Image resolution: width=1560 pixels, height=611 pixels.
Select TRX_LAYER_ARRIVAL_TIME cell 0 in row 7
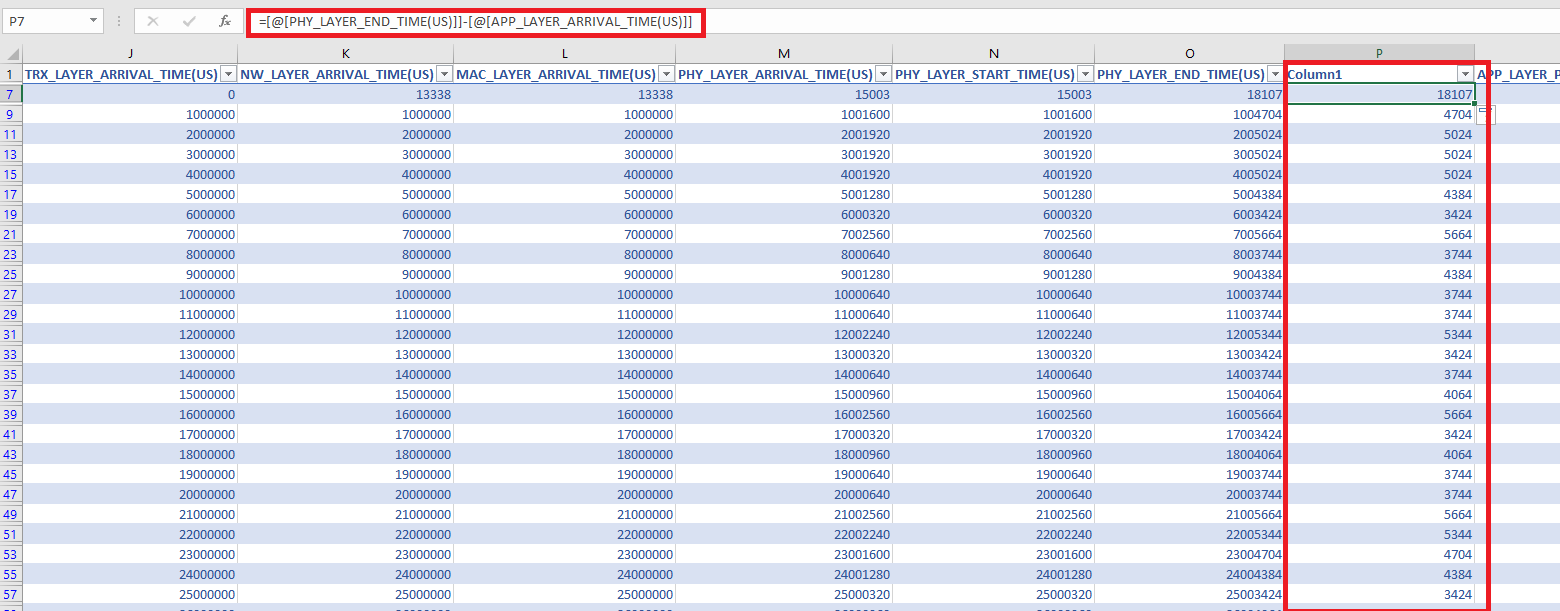130,94
